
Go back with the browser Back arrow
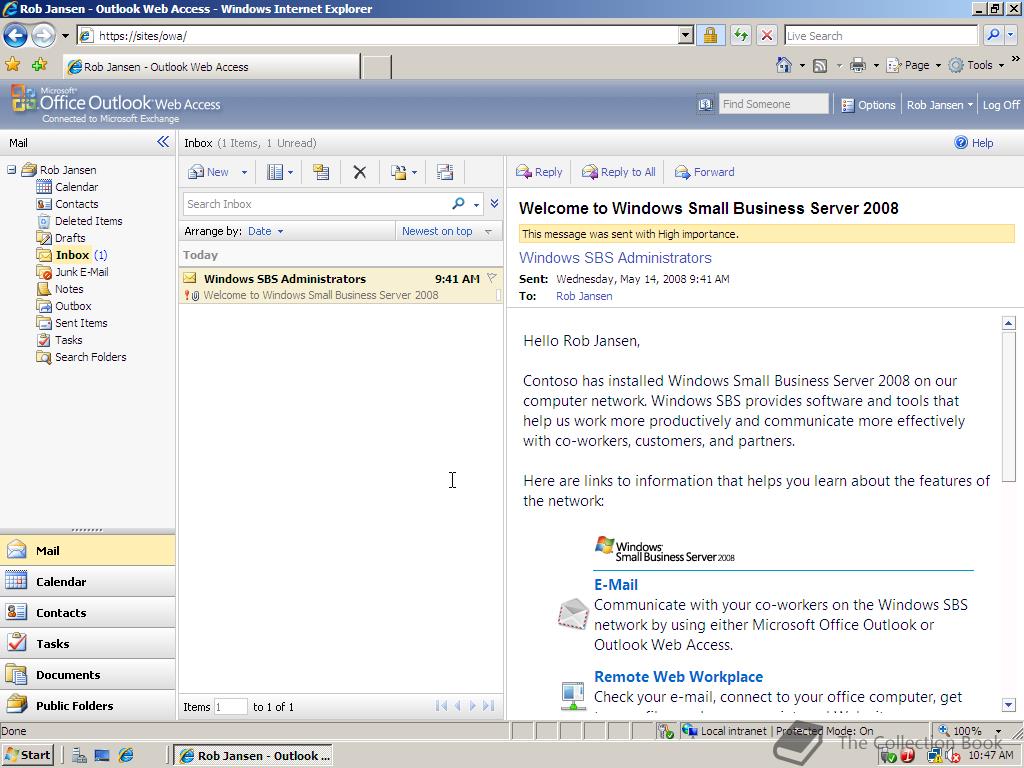[16, 35]
